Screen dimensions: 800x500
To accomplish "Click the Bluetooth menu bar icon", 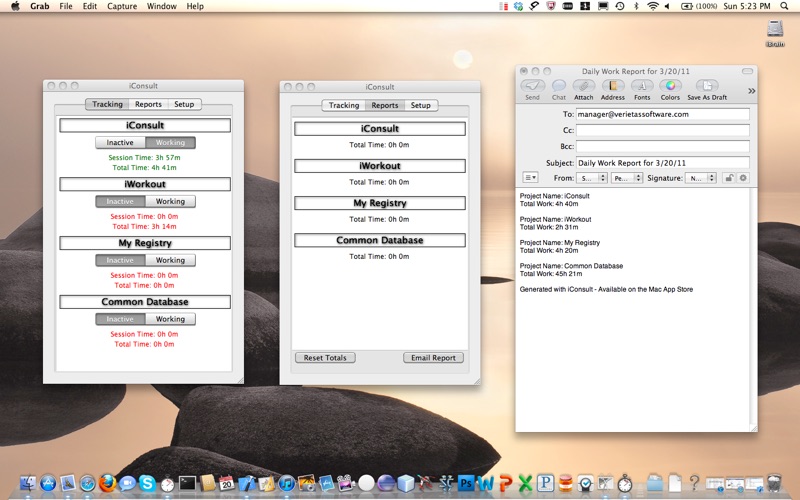I will (x=636, y=6).
